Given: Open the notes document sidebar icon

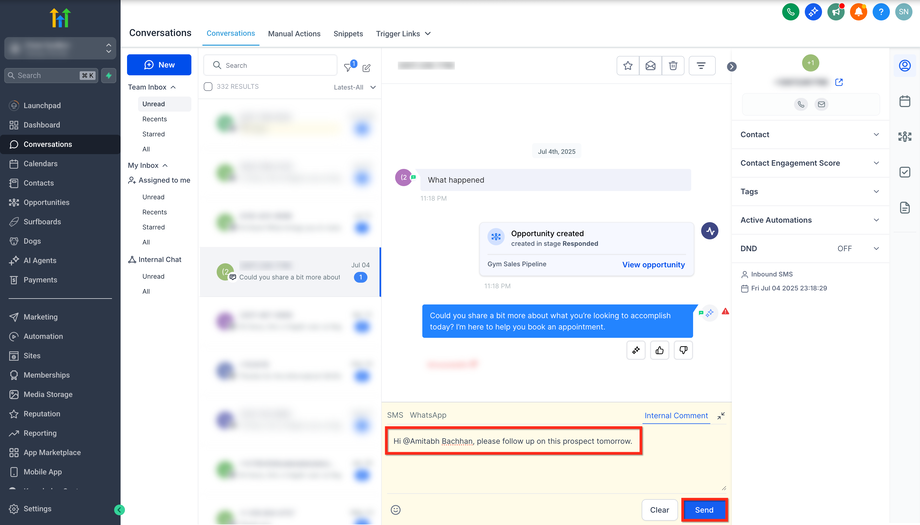Looking at the screenshot, I should [x=905, y=208].
